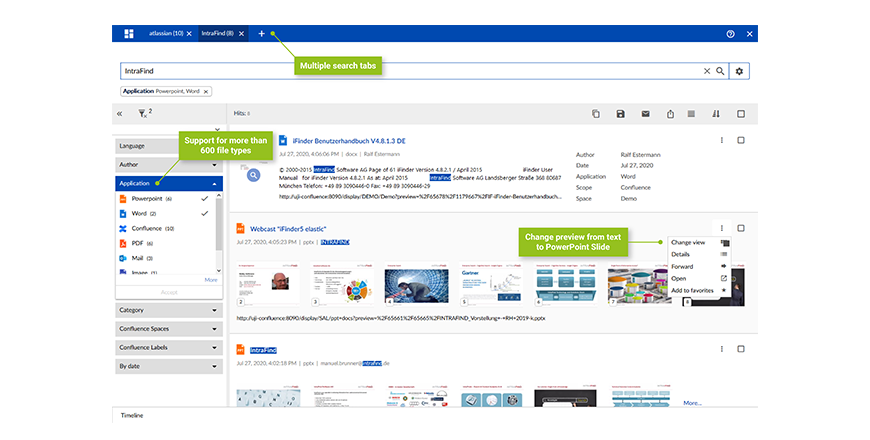Select the Confluence application filter

(x=165, y=228)
